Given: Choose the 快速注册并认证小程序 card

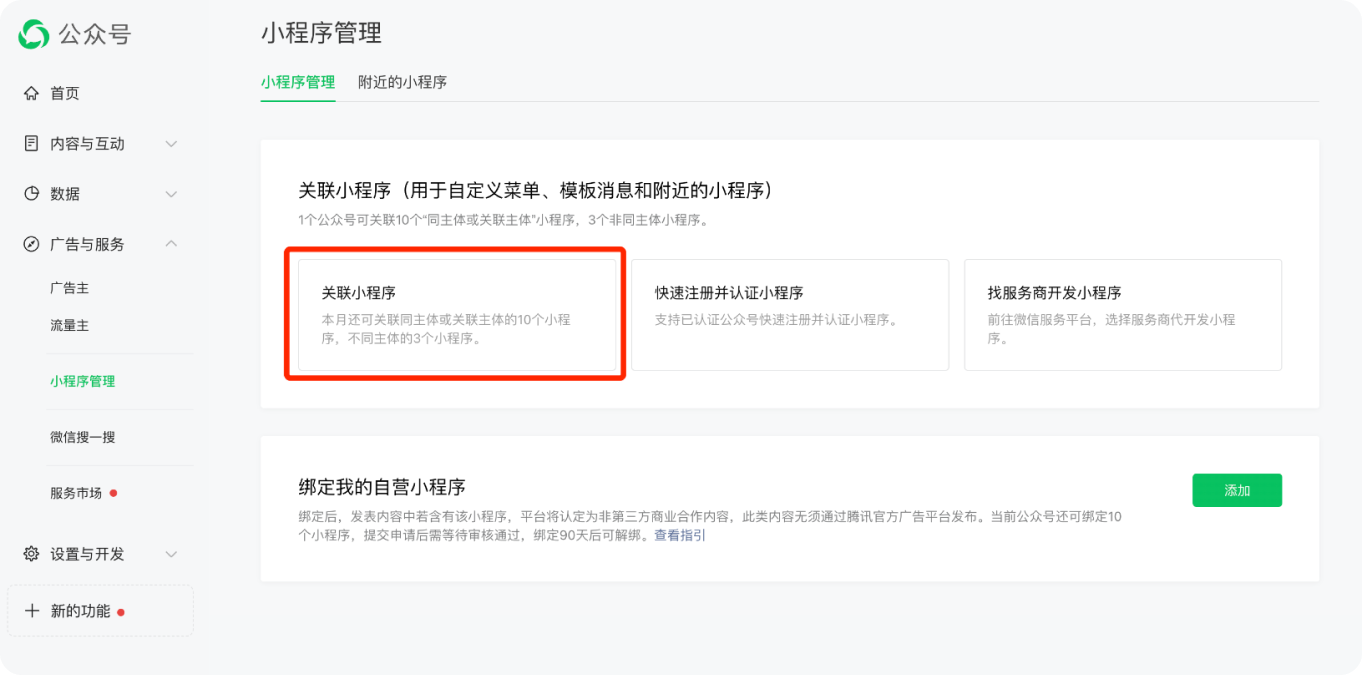Looking at the screenshot, I should tap(789, 314).
